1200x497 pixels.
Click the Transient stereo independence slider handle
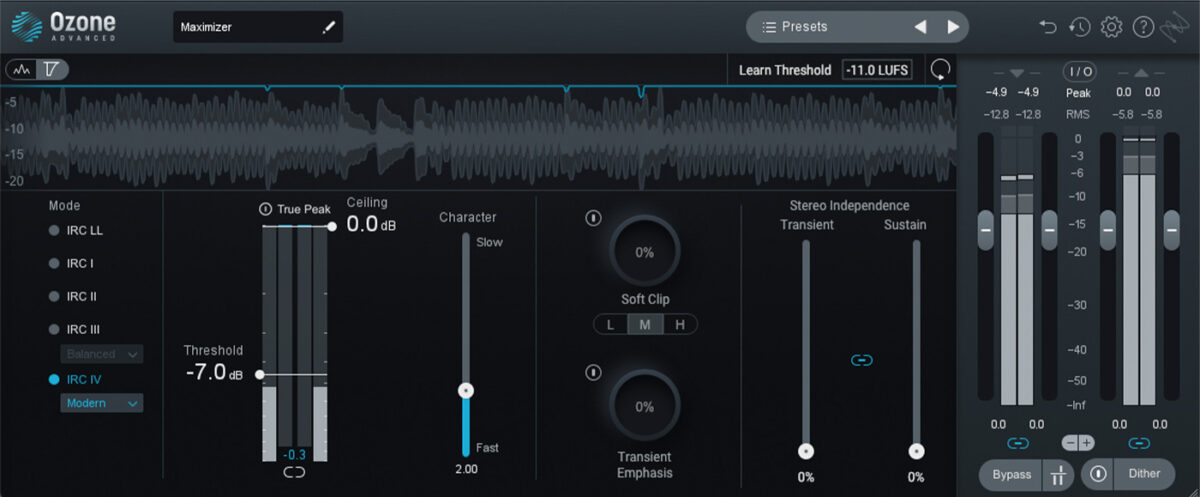point(806,451)
